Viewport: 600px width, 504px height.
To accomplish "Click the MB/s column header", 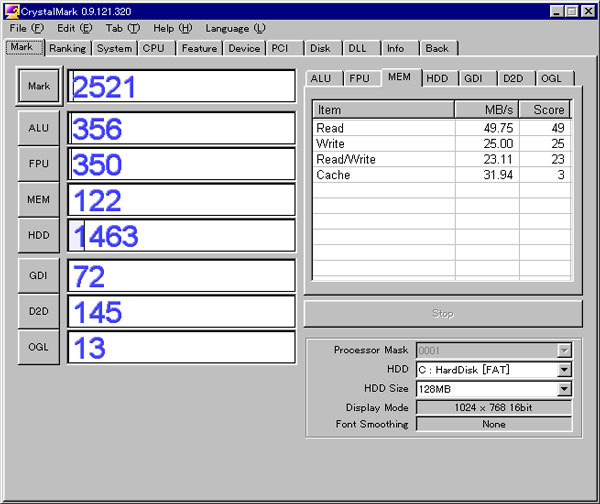I will [x=487, y=110].
